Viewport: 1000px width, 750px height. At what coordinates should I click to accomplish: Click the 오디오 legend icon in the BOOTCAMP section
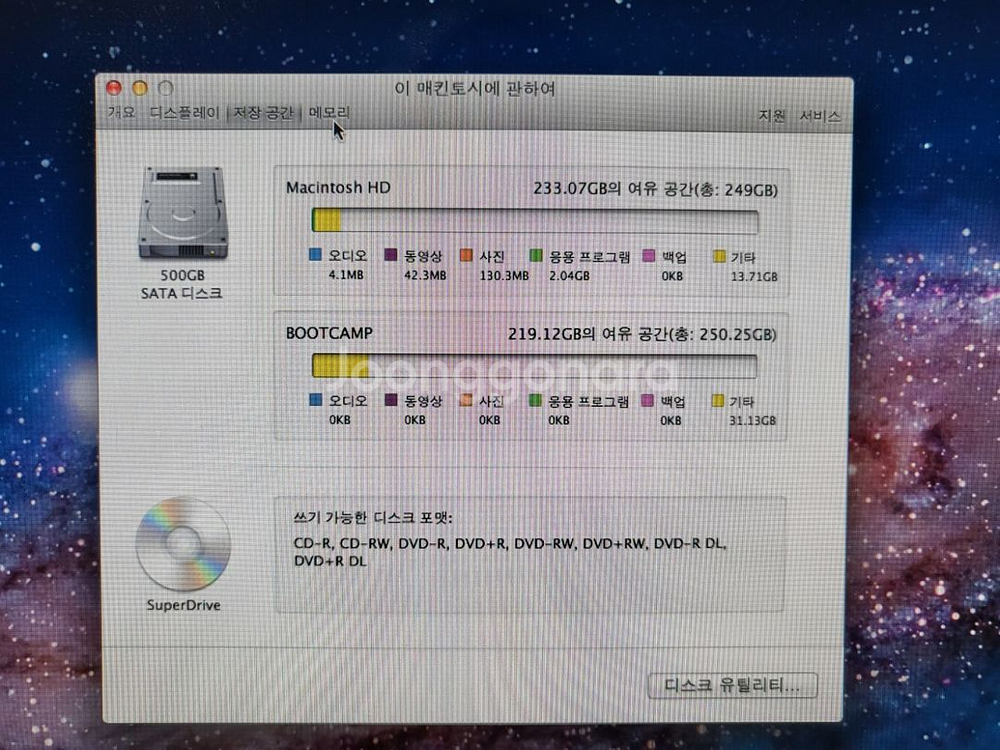317,401
